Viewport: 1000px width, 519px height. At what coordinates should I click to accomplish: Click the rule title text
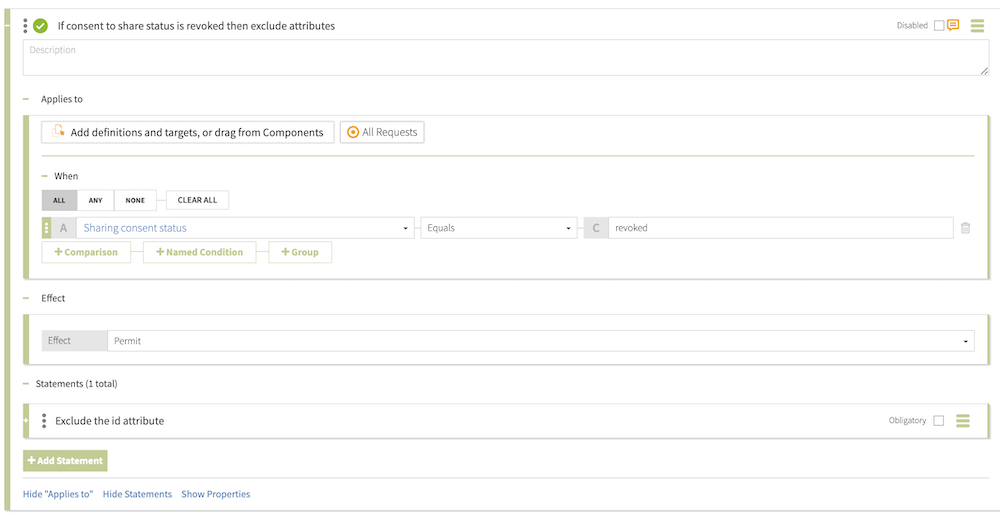click(196, 26)
